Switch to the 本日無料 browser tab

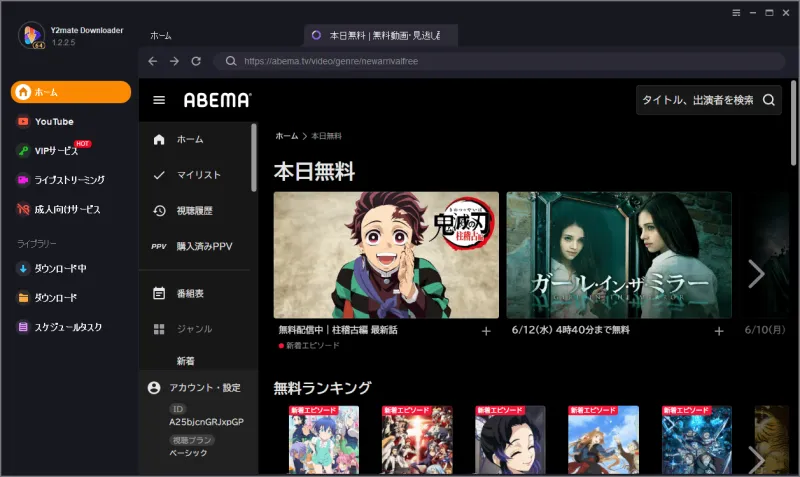[381, 35]
